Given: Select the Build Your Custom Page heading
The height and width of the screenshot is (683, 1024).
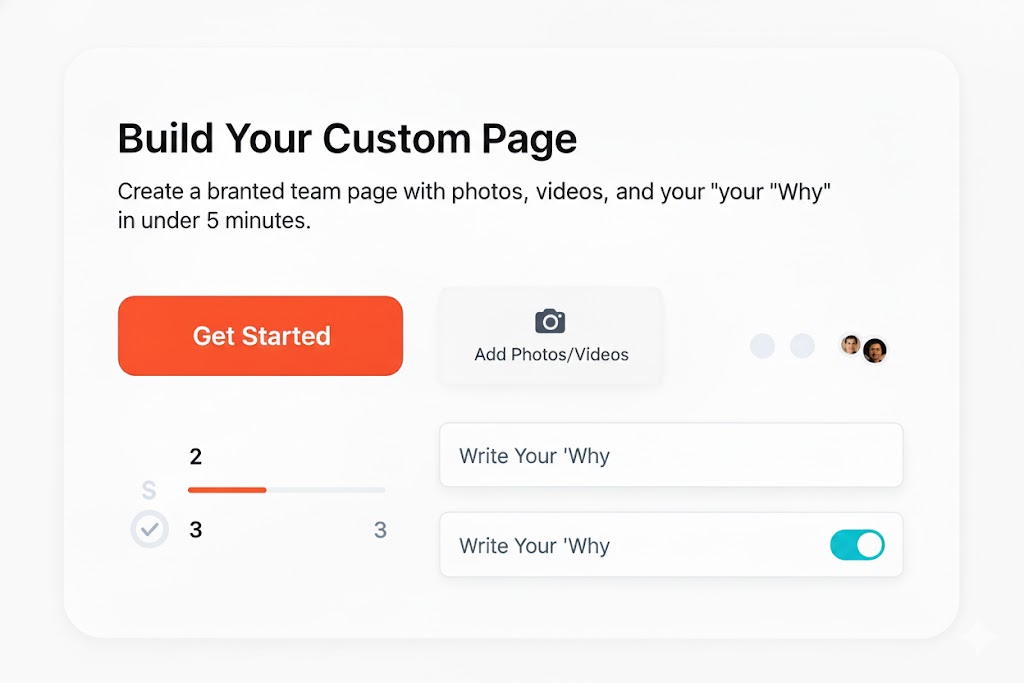Looking at the screenshot, I should pyautogui.click(x=347, y=139).
